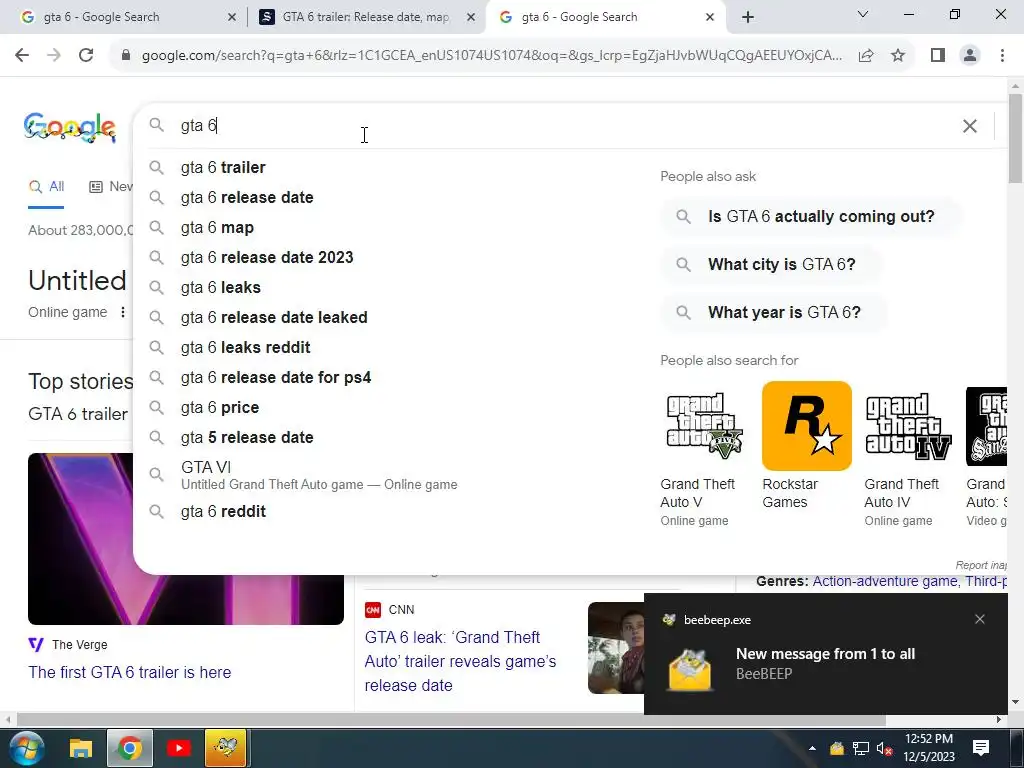View the site info lock icon
Image resolution: width=1024 pixels, height=768 pixels.
click(x=126, y=56)
